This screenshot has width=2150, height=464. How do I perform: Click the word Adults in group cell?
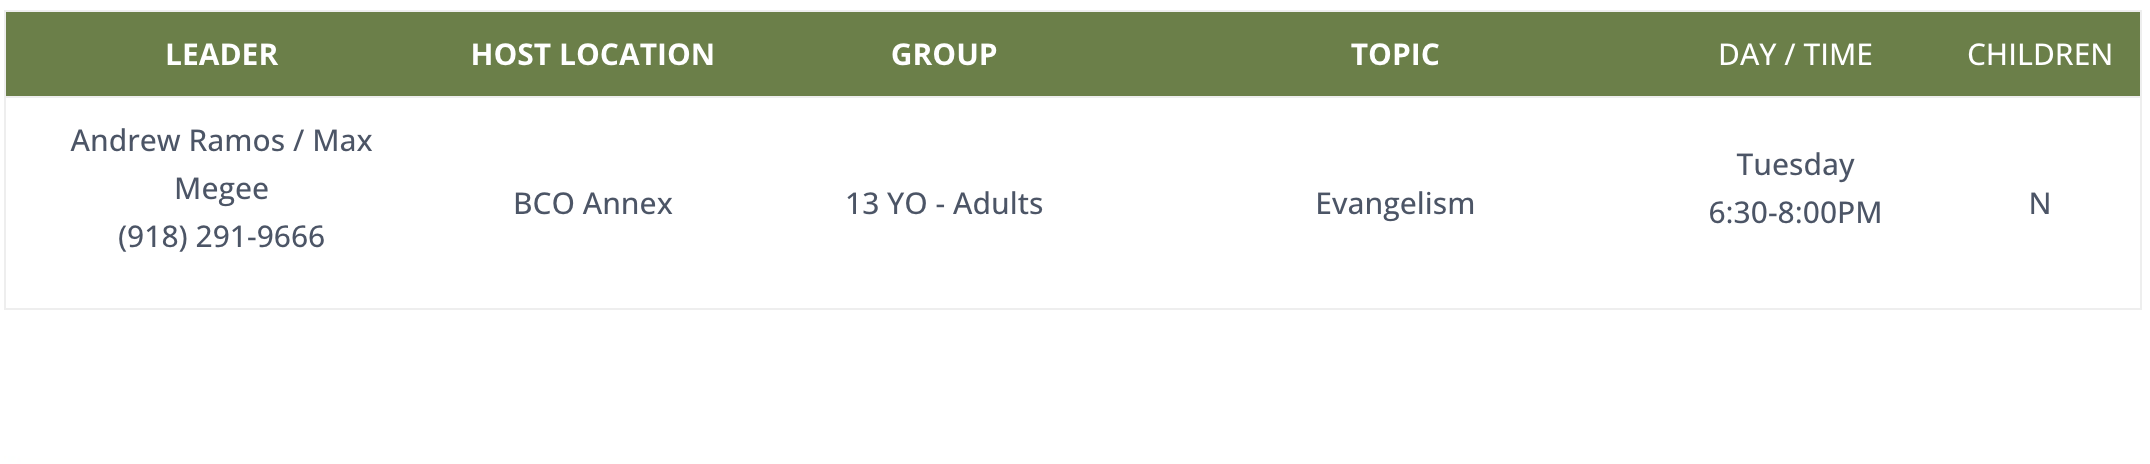pos(998,204)
